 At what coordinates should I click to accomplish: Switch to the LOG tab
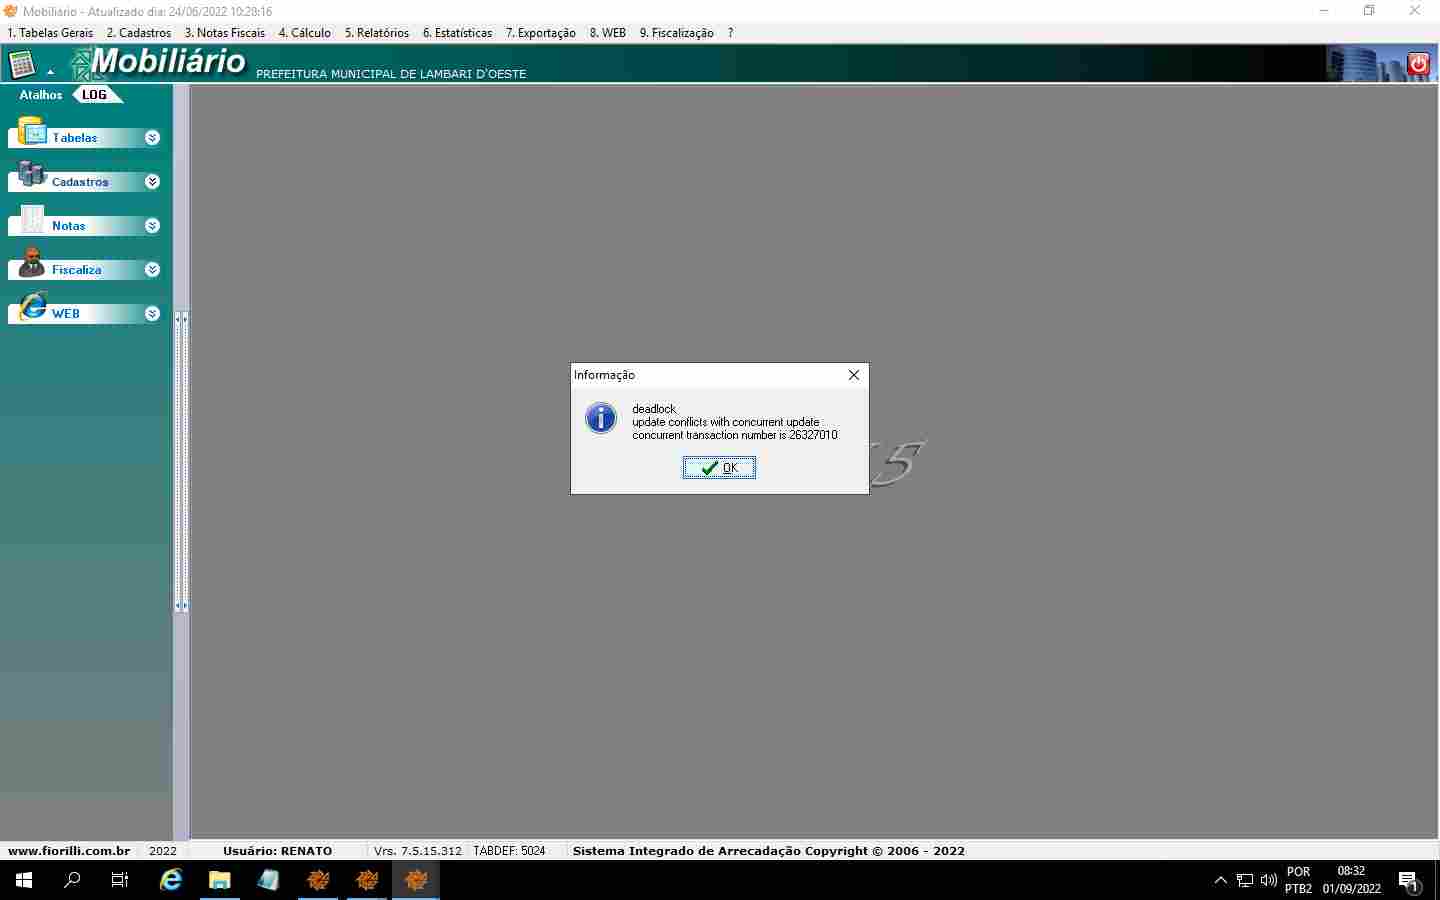95,95
